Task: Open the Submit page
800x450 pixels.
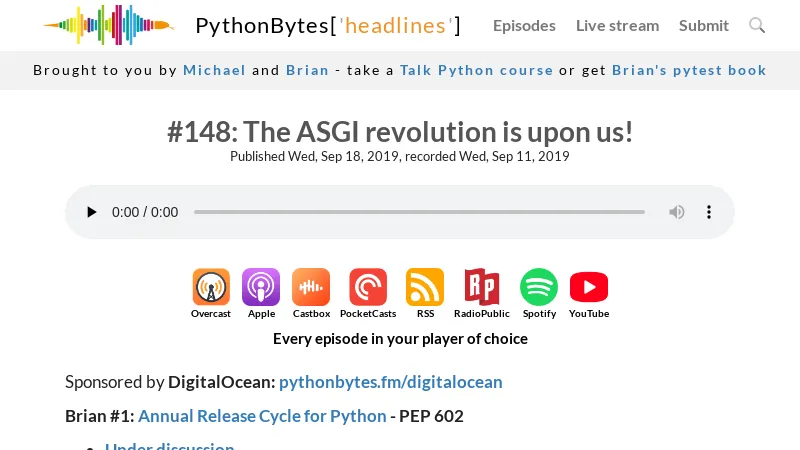Action: 704,26
